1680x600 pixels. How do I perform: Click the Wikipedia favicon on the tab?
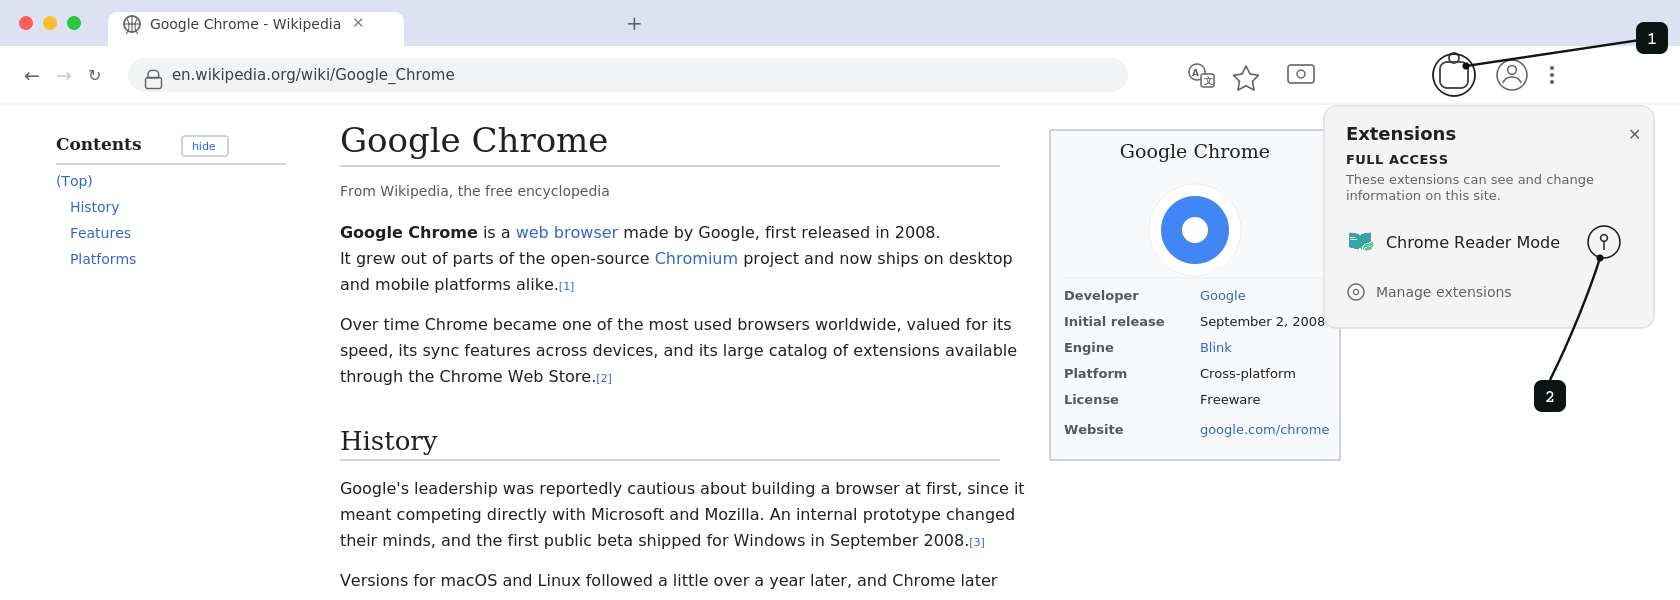pos(132,24)
